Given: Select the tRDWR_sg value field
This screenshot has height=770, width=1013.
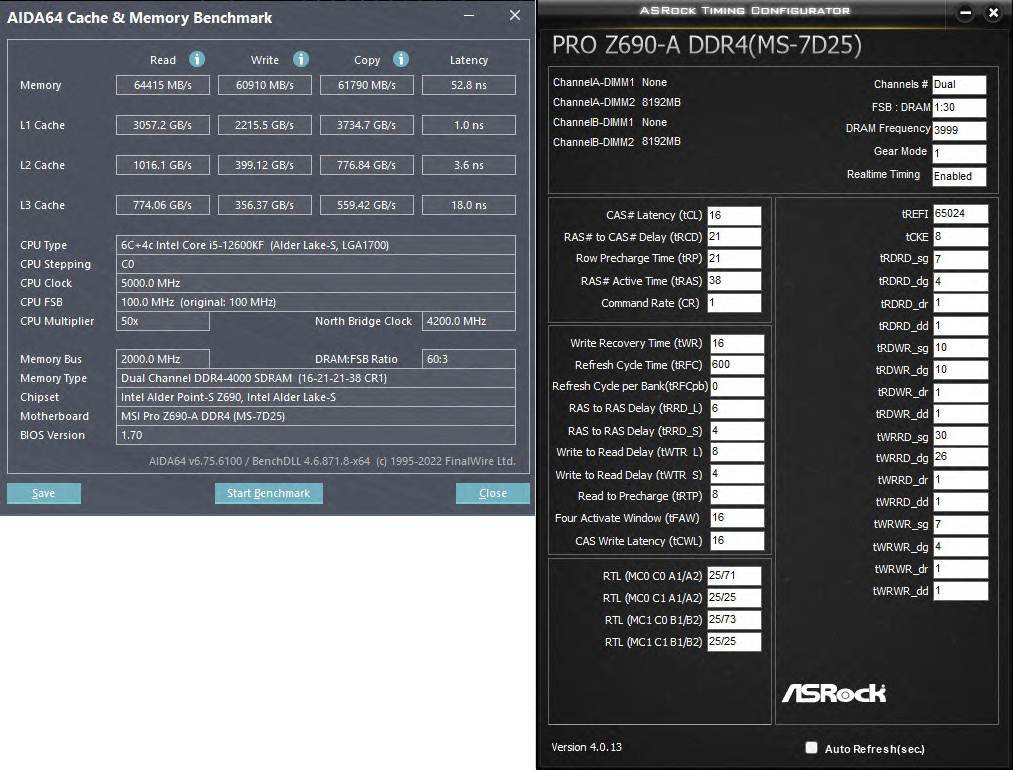Looking at the screenshot, I should tap(961, 348).
